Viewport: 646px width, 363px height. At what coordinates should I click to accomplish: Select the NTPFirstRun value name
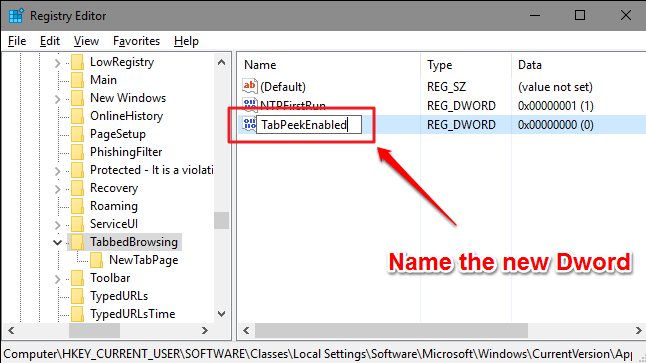pos(293,106)
